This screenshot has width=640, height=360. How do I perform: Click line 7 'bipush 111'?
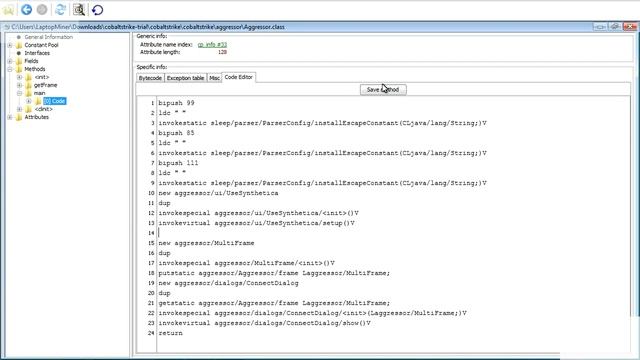178,163
